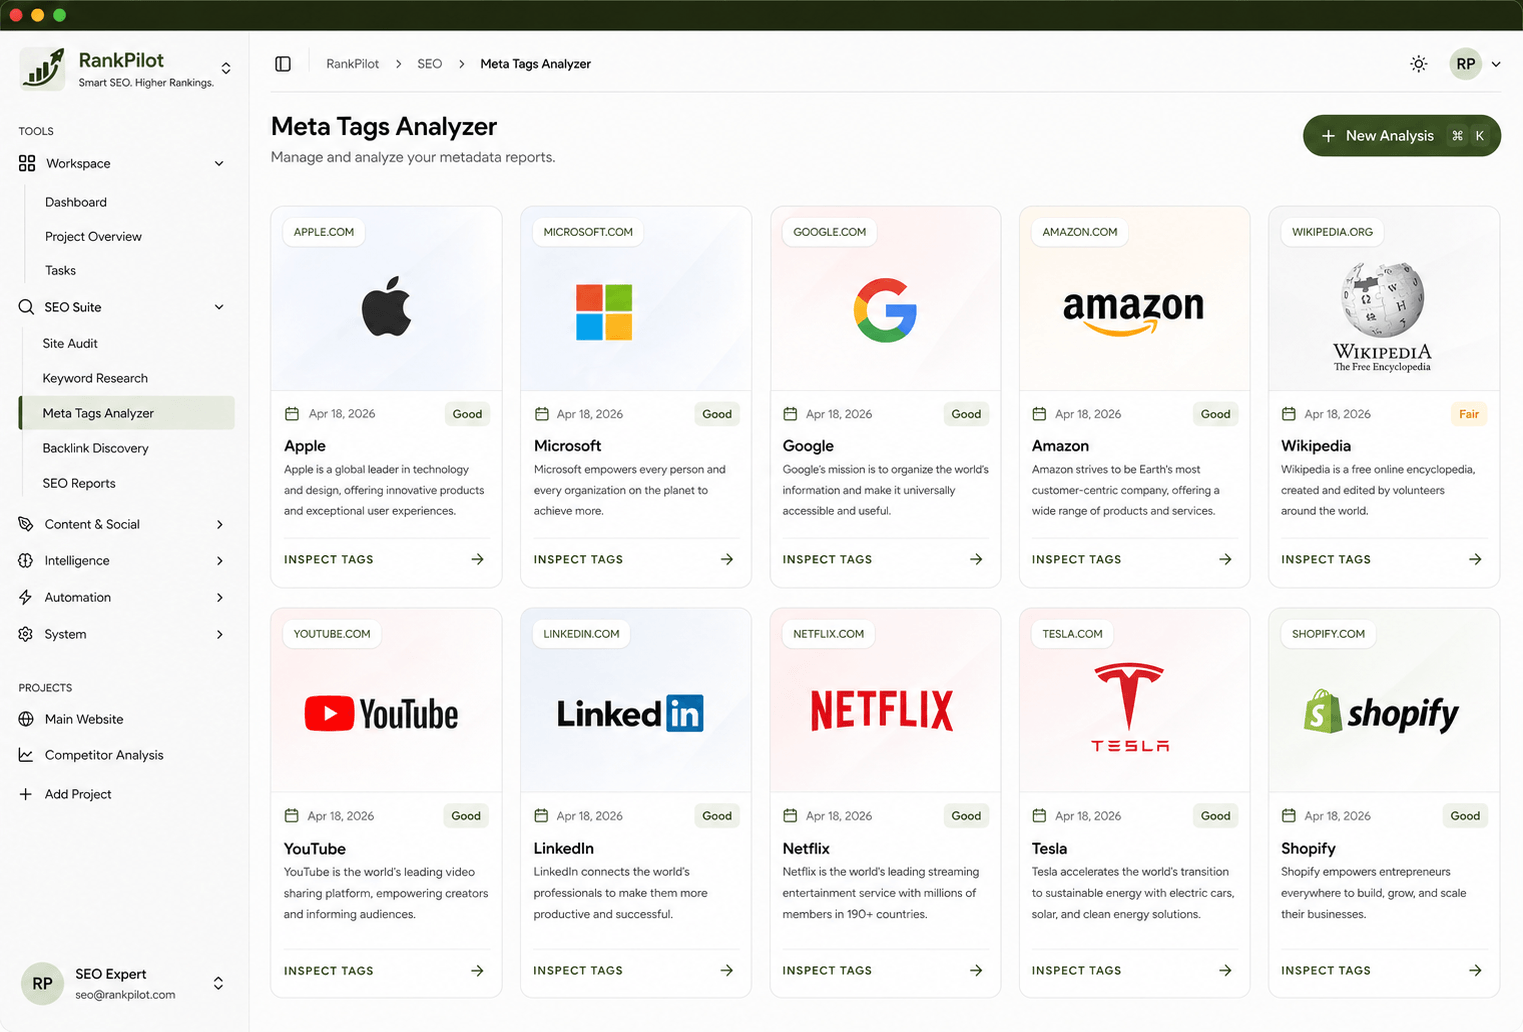This screenshot has height=1032, width=1523.
Task: Toggle the sidebar panel icon
Action: [283, 64]
